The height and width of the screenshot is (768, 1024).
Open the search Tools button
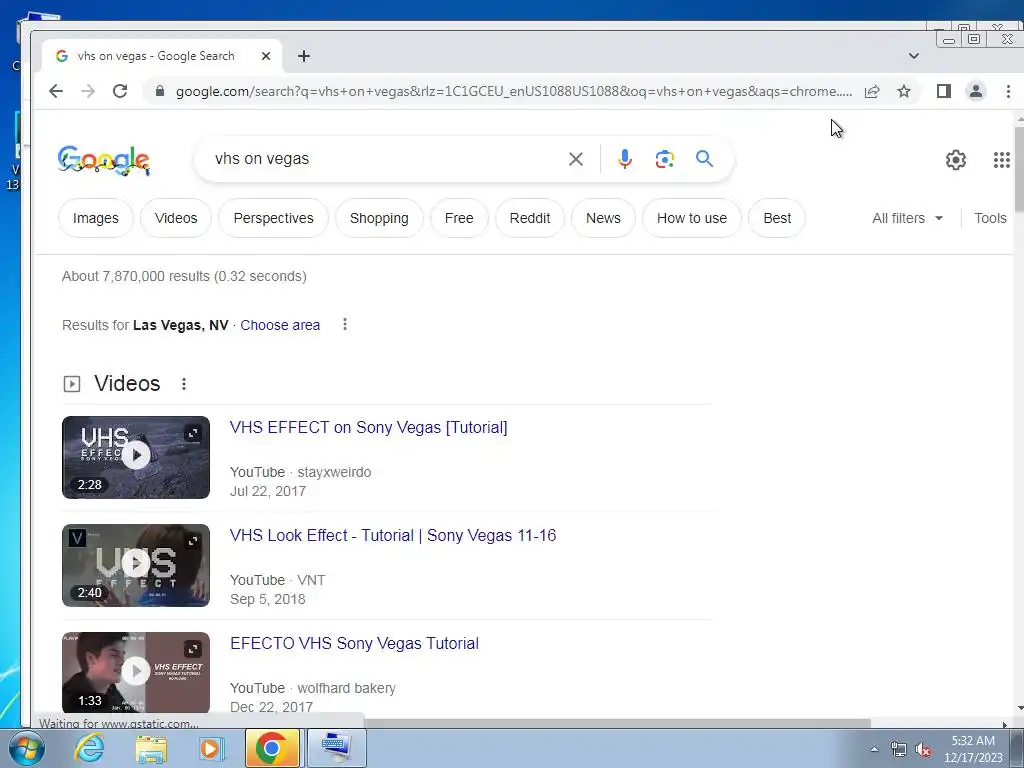(990, 218)
